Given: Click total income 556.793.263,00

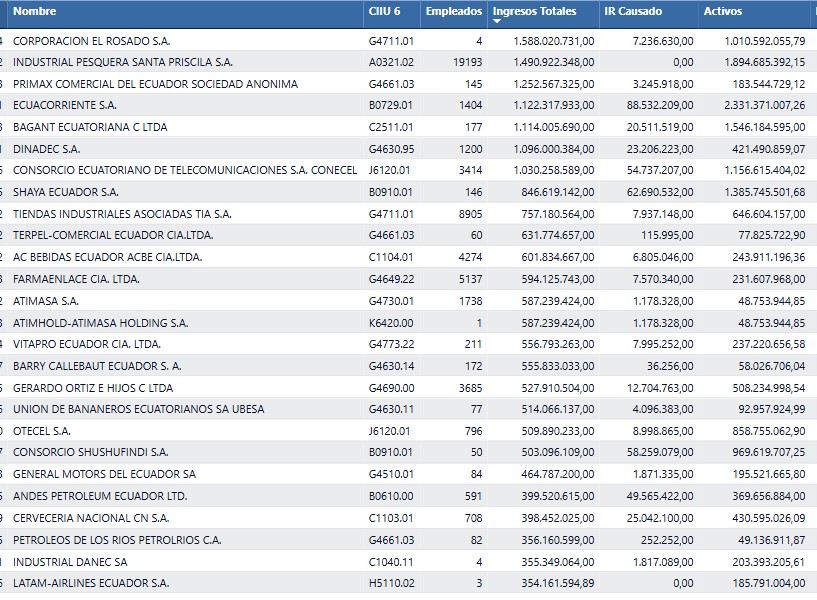Looking at the screenshot, I should point(558,344).
